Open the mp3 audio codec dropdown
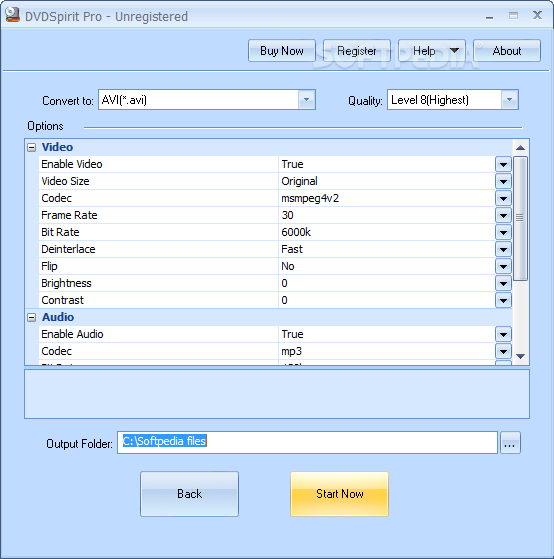This screenshot has height=559, width=554. pyautogui.click(x=503, y=352)
